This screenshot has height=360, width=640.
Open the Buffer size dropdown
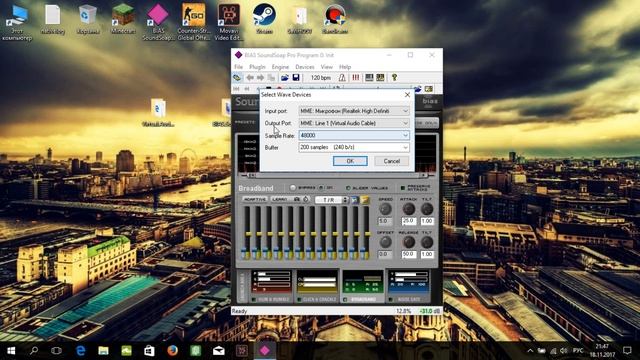click(x=354, y=147)
